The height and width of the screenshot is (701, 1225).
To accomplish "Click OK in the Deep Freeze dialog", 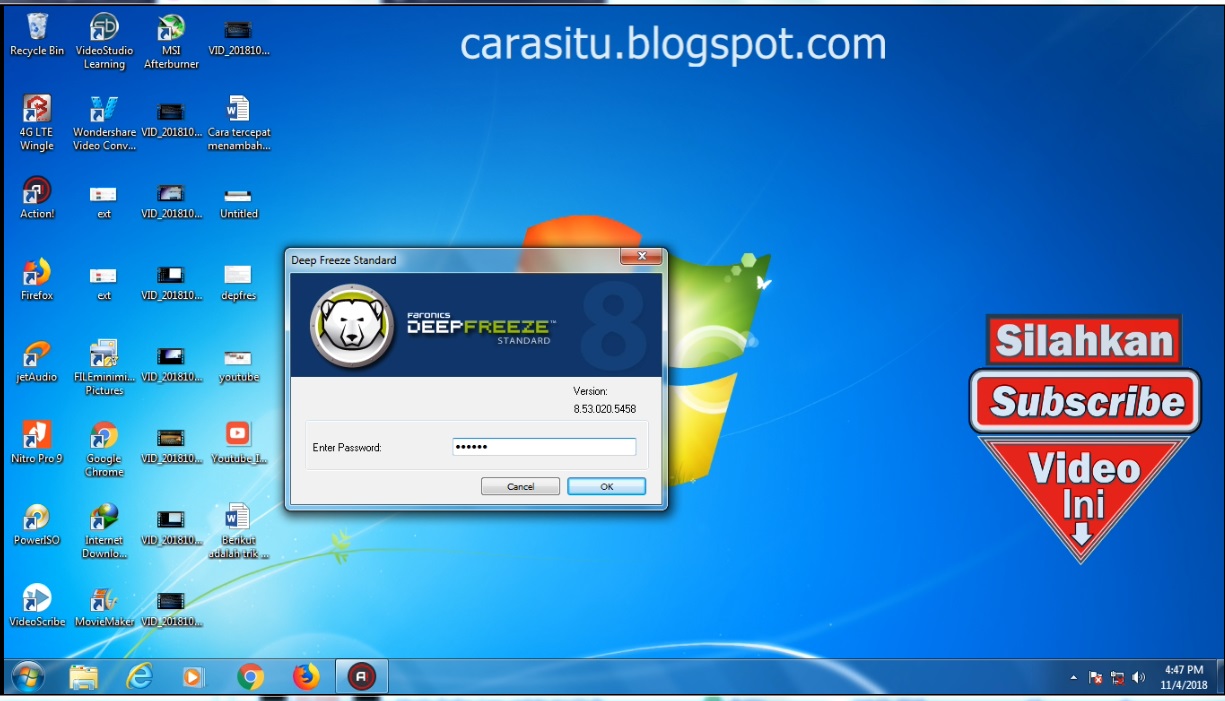I will click(x=606, y=487).
